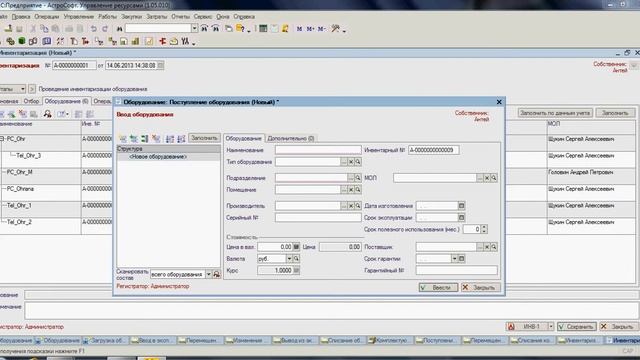
Task: Switch to the 'Загрузка об...' window in the bottom bar
Action: (104, 340)
